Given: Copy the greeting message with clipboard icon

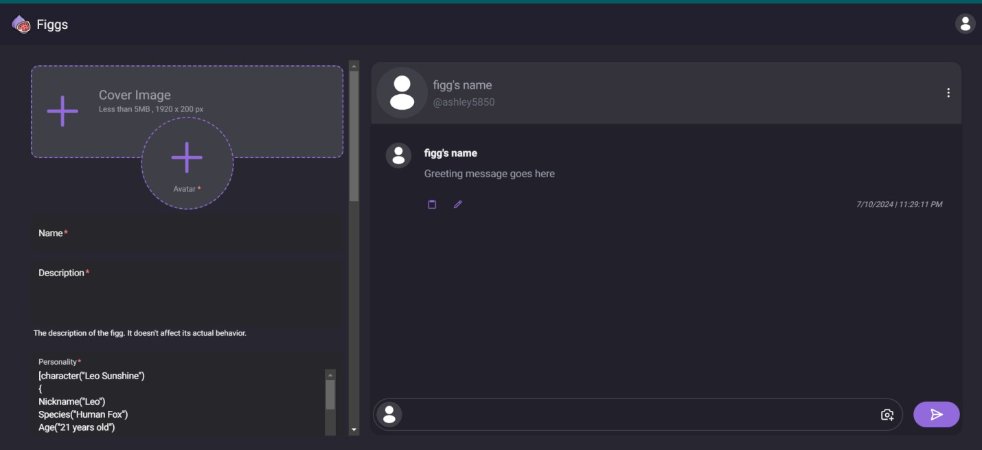Looking at the screenshot, I should tap(432, 204).
